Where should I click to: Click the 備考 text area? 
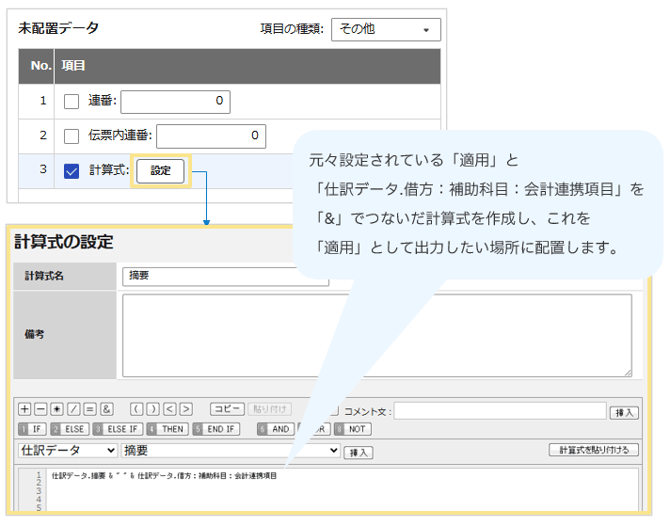pyautogui.click(x=377, y=335)
